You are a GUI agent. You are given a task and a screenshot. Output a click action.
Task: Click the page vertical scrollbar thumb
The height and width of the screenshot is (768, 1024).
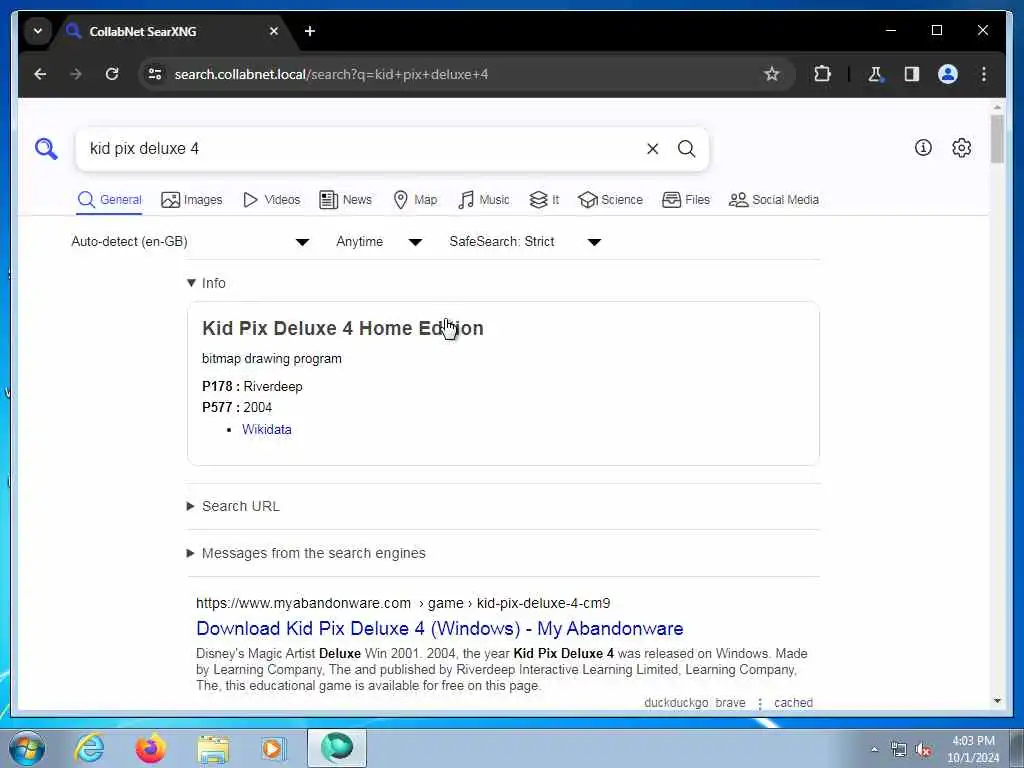(x=997, y=139)
